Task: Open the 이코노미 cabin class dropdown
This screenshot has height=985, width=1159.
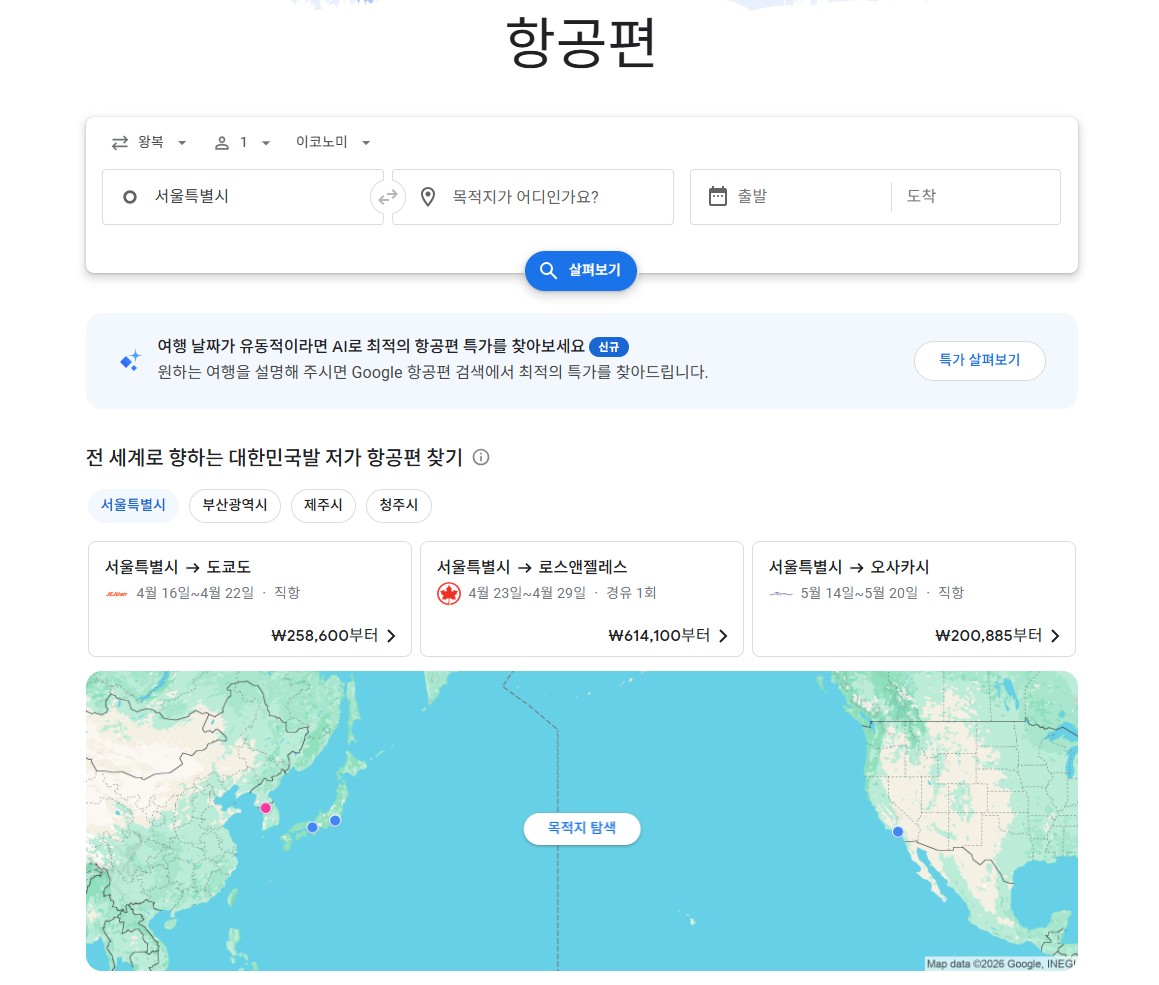Action: 331,142
